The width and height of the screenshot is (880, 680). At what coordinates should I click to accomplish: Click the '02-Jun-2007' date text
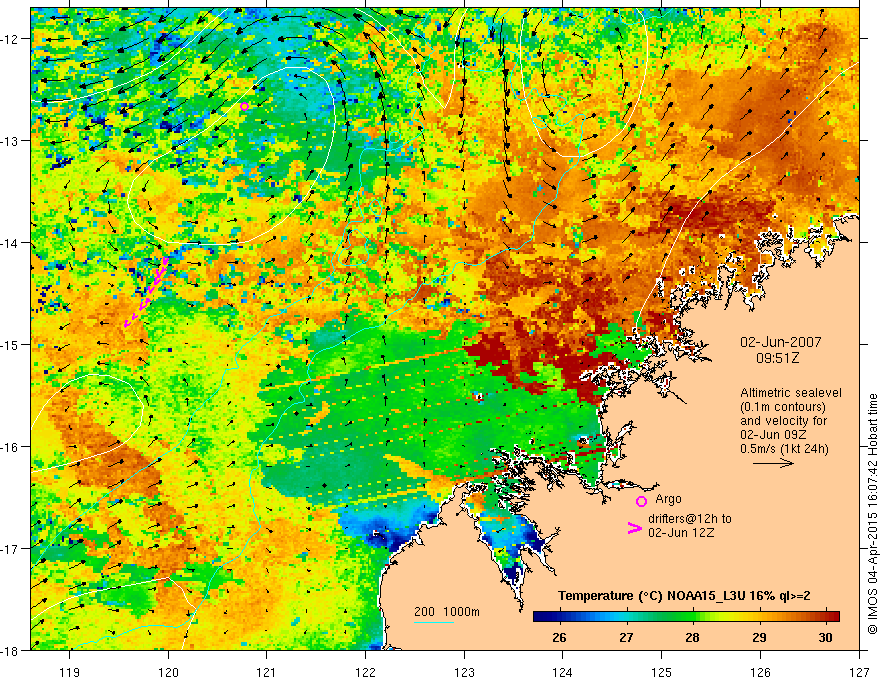pyautogui.click(x=781, y=342)
